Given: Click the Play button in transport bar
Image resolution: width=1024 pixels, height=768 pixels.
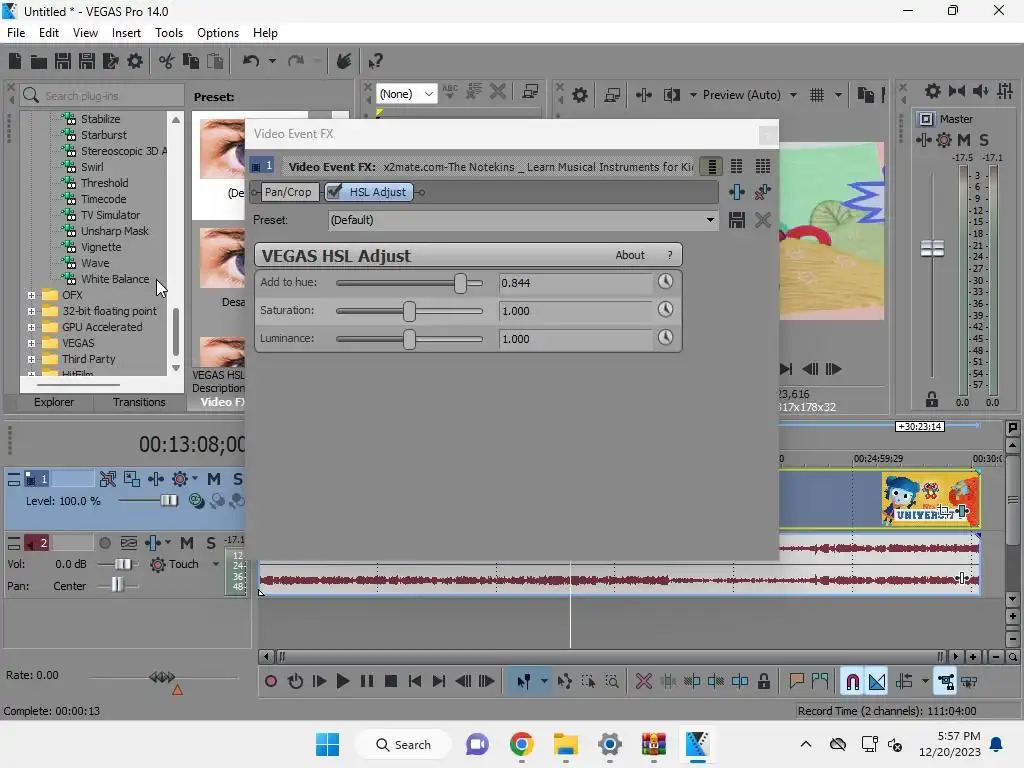Looking at the screenshot, I should [x=342, y=682].
